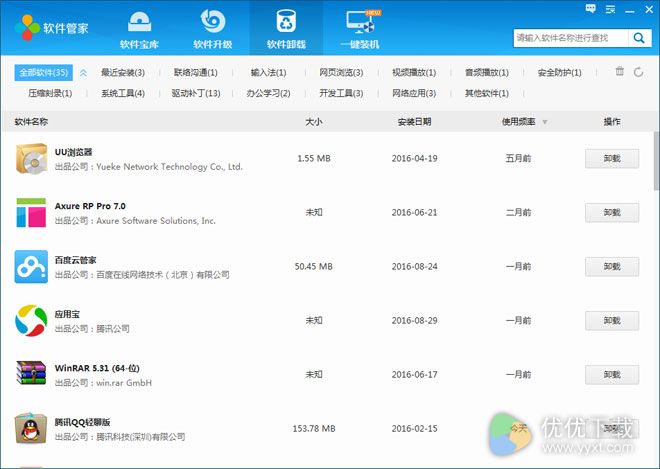Select the WinRAR 5.31 (64-位) name text
The height and width of the screenshot is (469, 660).
tap(97, 368)
